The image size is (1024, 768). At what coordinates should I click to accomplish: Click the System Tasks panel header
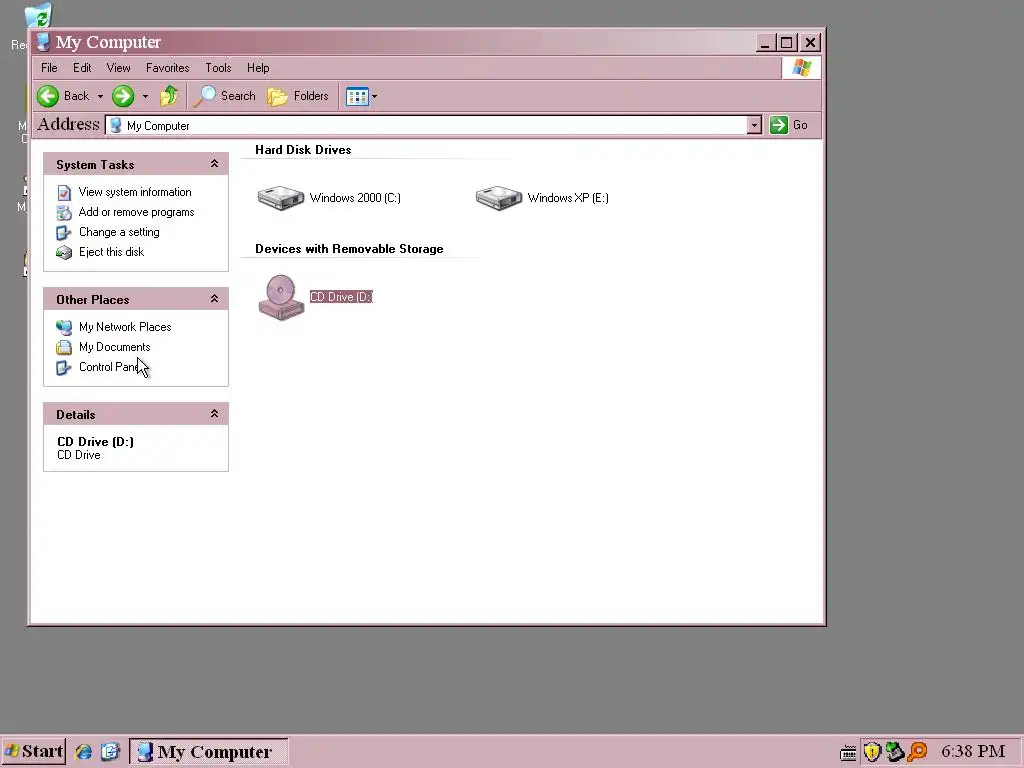pyautogui.click(x=136, y=165)
